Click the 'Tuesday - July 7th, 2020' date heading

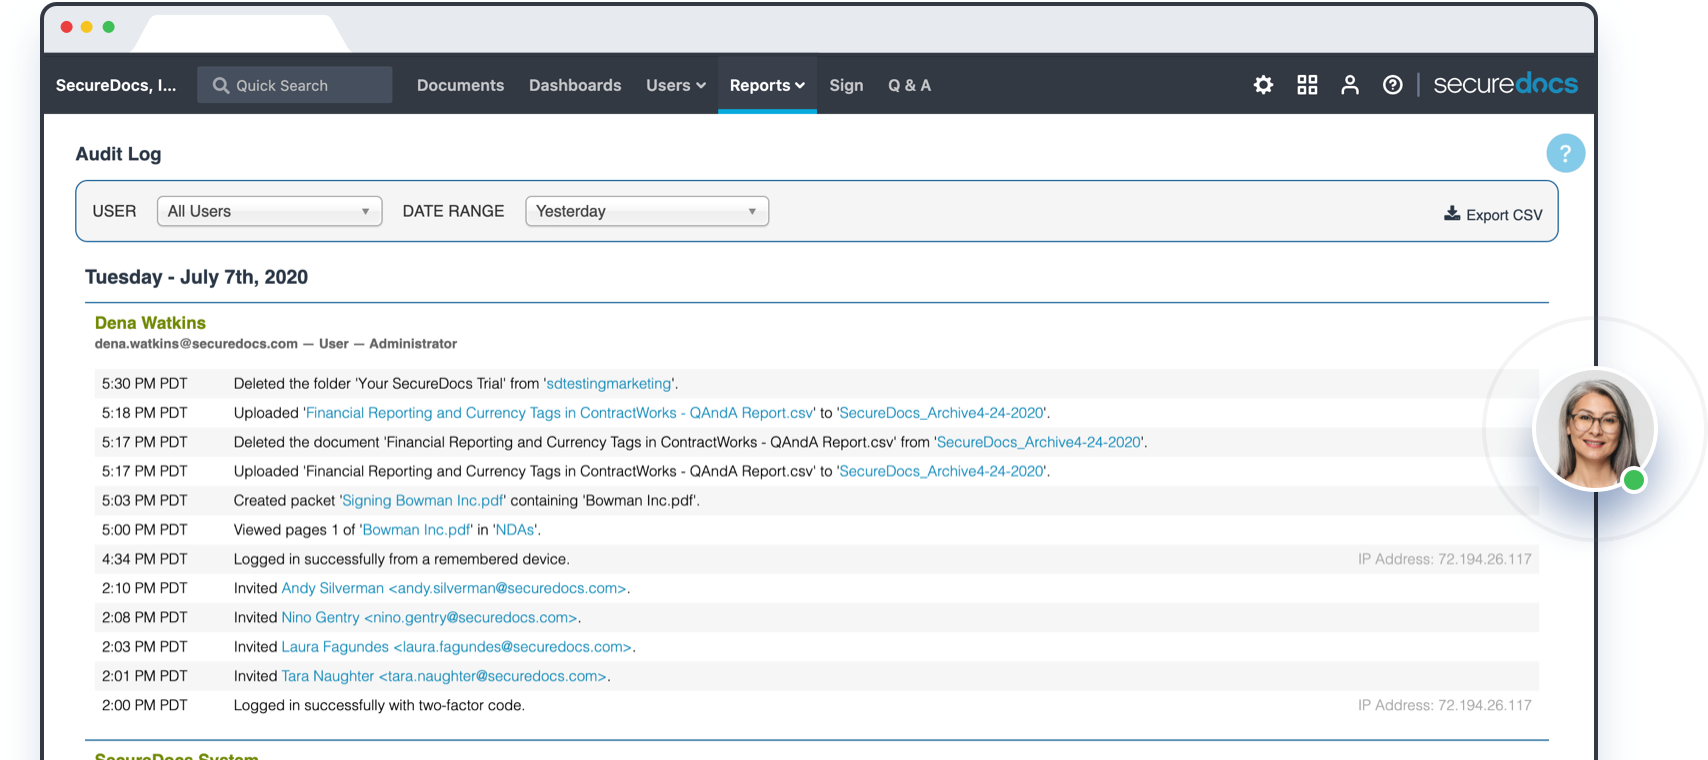click(x=196, y=277)
